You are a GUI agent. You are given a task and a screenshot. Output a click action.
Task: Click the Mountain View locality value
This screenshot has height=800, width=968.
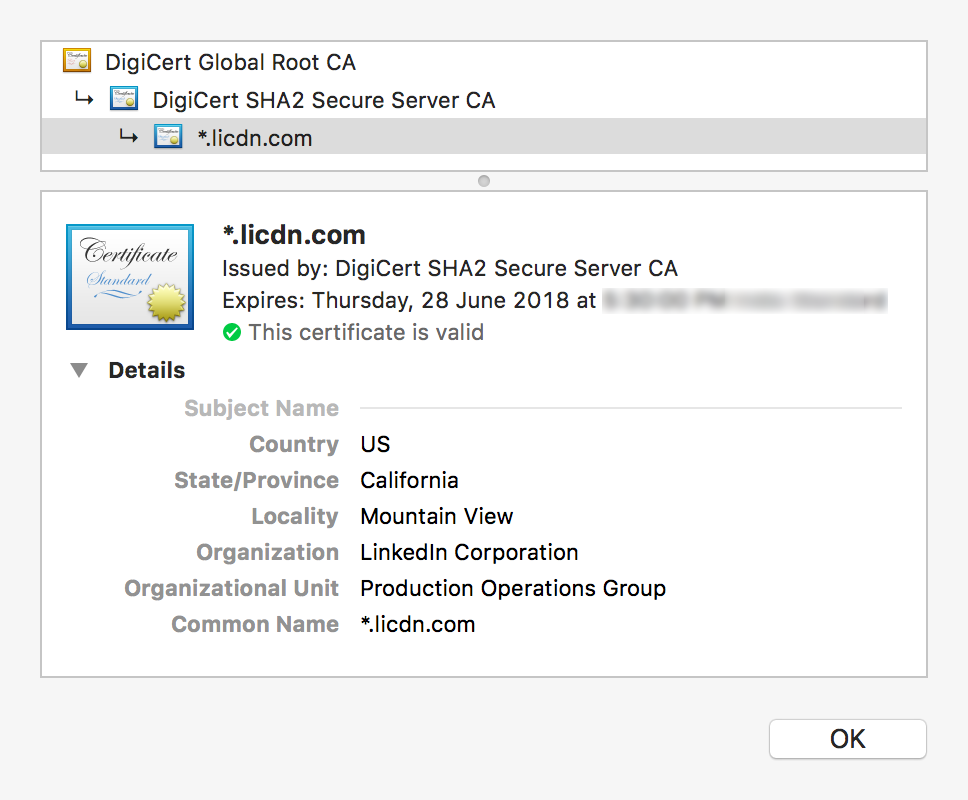click(436, 516)
